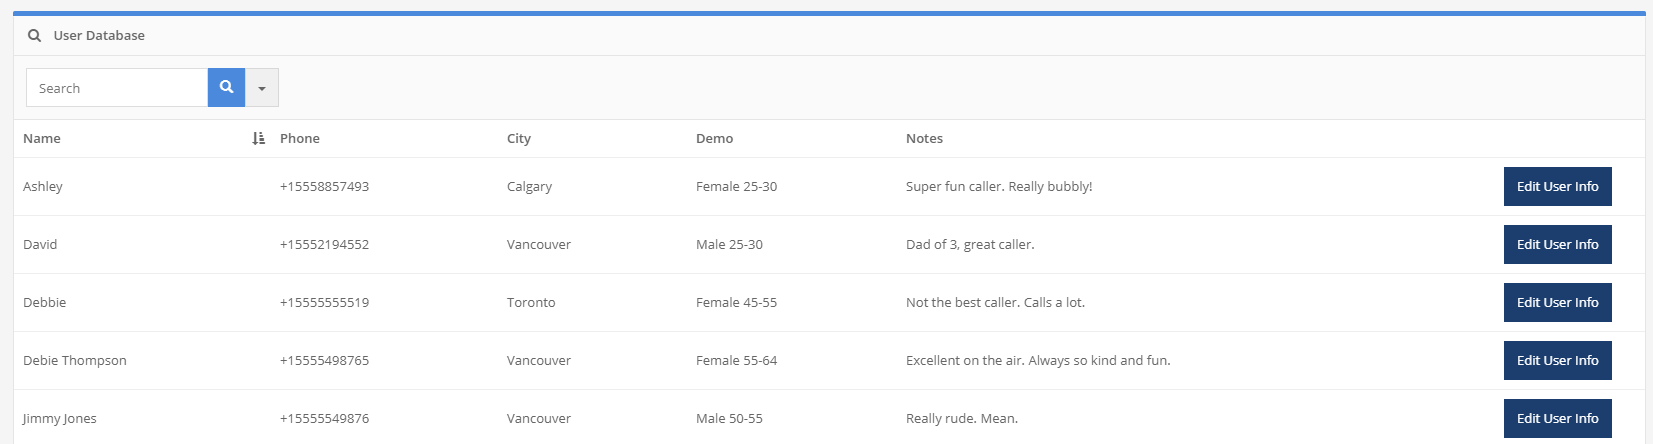Image resolution: width=1653 pixels, height=444 pixels.
Task: Click the blue search magnifier button
Action: click(x=226, y=87)
